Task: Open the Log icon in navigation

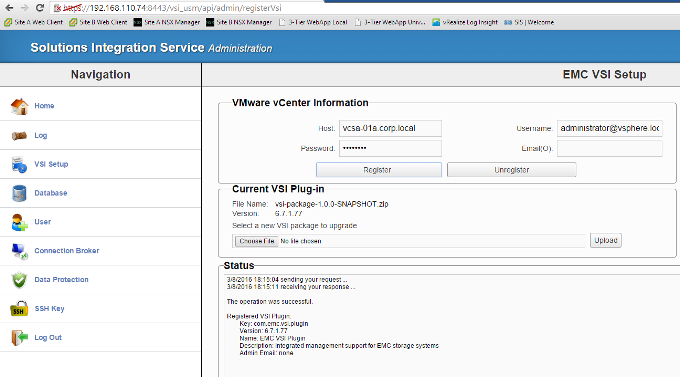Action: point(19,136)
